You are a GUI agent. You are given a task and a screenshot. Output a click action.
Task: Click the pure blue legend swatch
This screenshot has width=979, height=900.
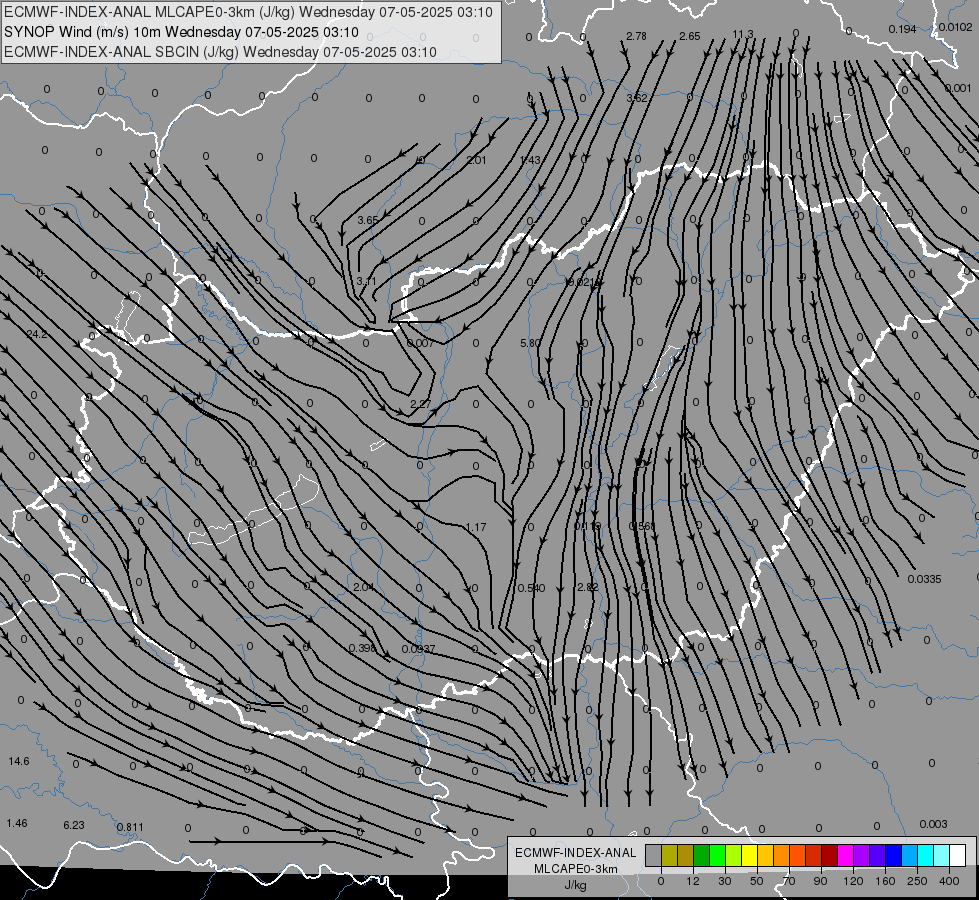click(x=893, y=855)
